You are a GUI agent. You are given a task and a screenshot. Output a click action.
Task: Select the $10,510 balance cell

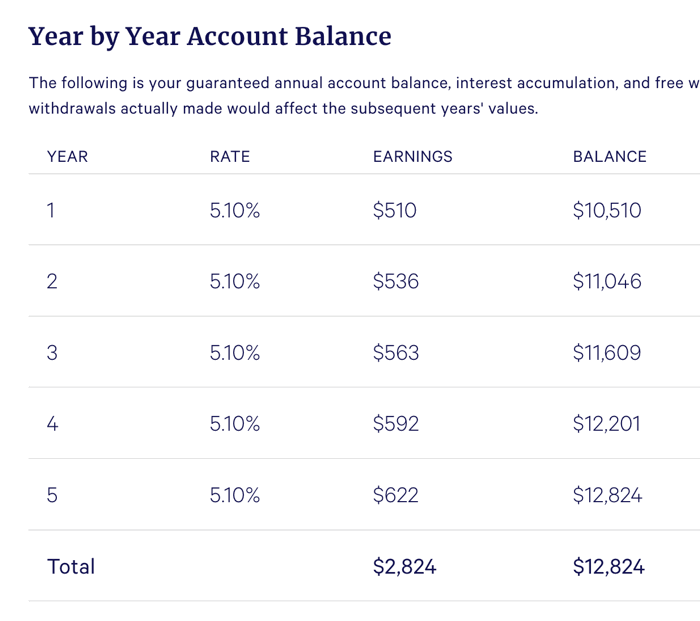point(607,211)
